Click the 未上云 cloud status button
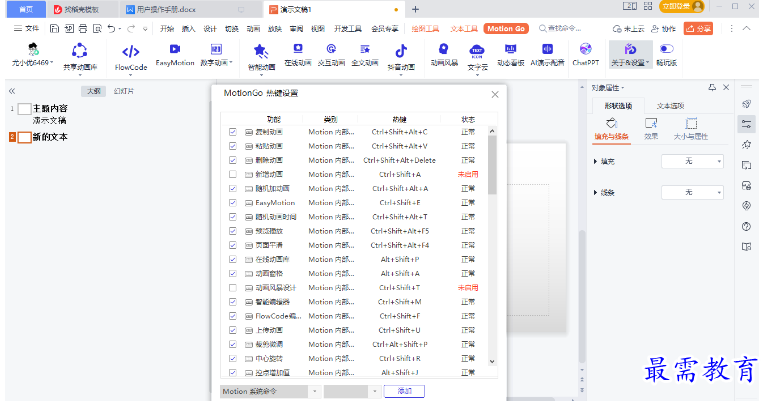The height and width of the screenshot is (401, 766). (x=629, y=29)
